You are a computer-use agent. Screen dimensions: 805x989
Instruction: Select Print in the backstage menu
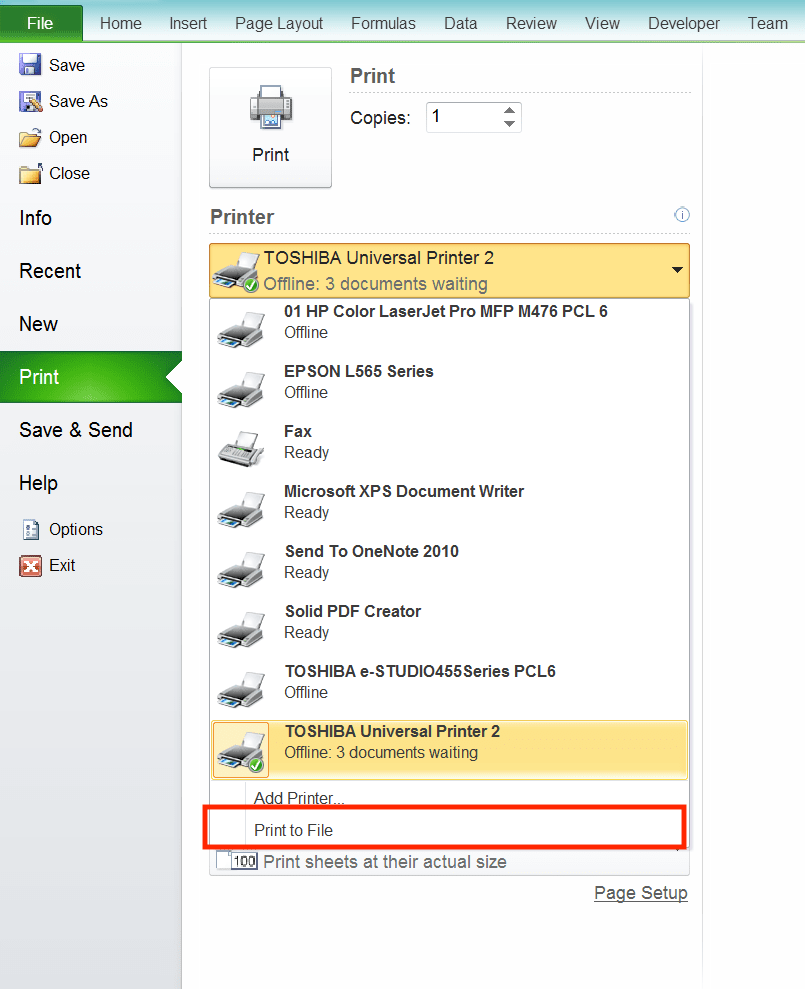tap(91, 377)
